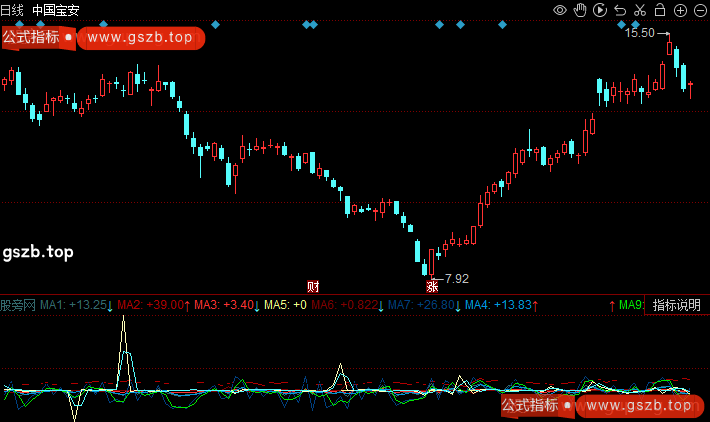
Task: Click the 股旁网 indicator name label
Action: tap(18, 305)
